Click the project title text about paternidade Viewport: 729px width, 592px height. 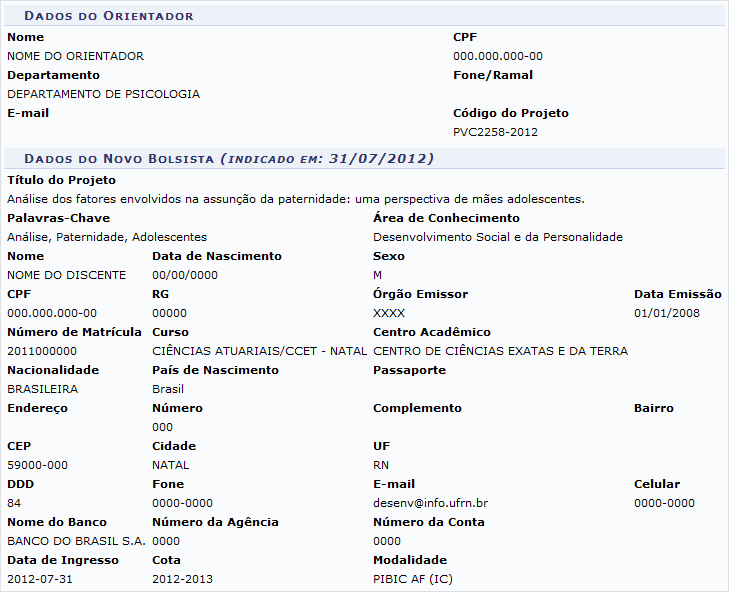point(295,199)
